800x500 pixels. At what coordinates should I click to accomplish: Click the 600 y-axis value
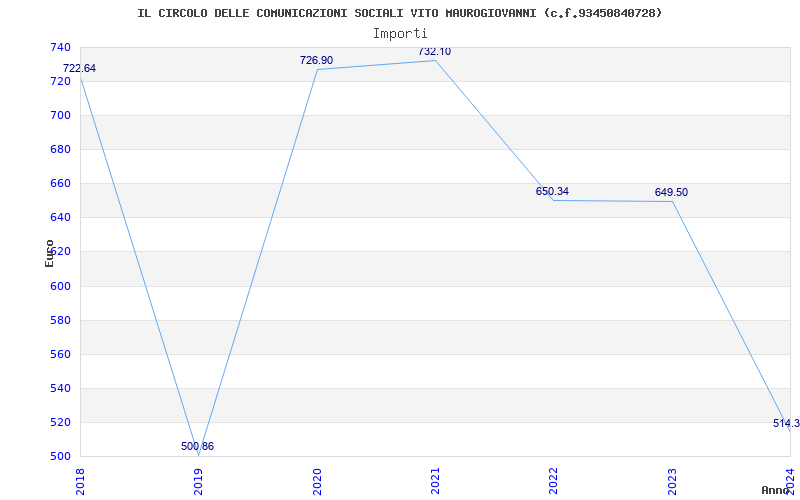click(60, 286)
